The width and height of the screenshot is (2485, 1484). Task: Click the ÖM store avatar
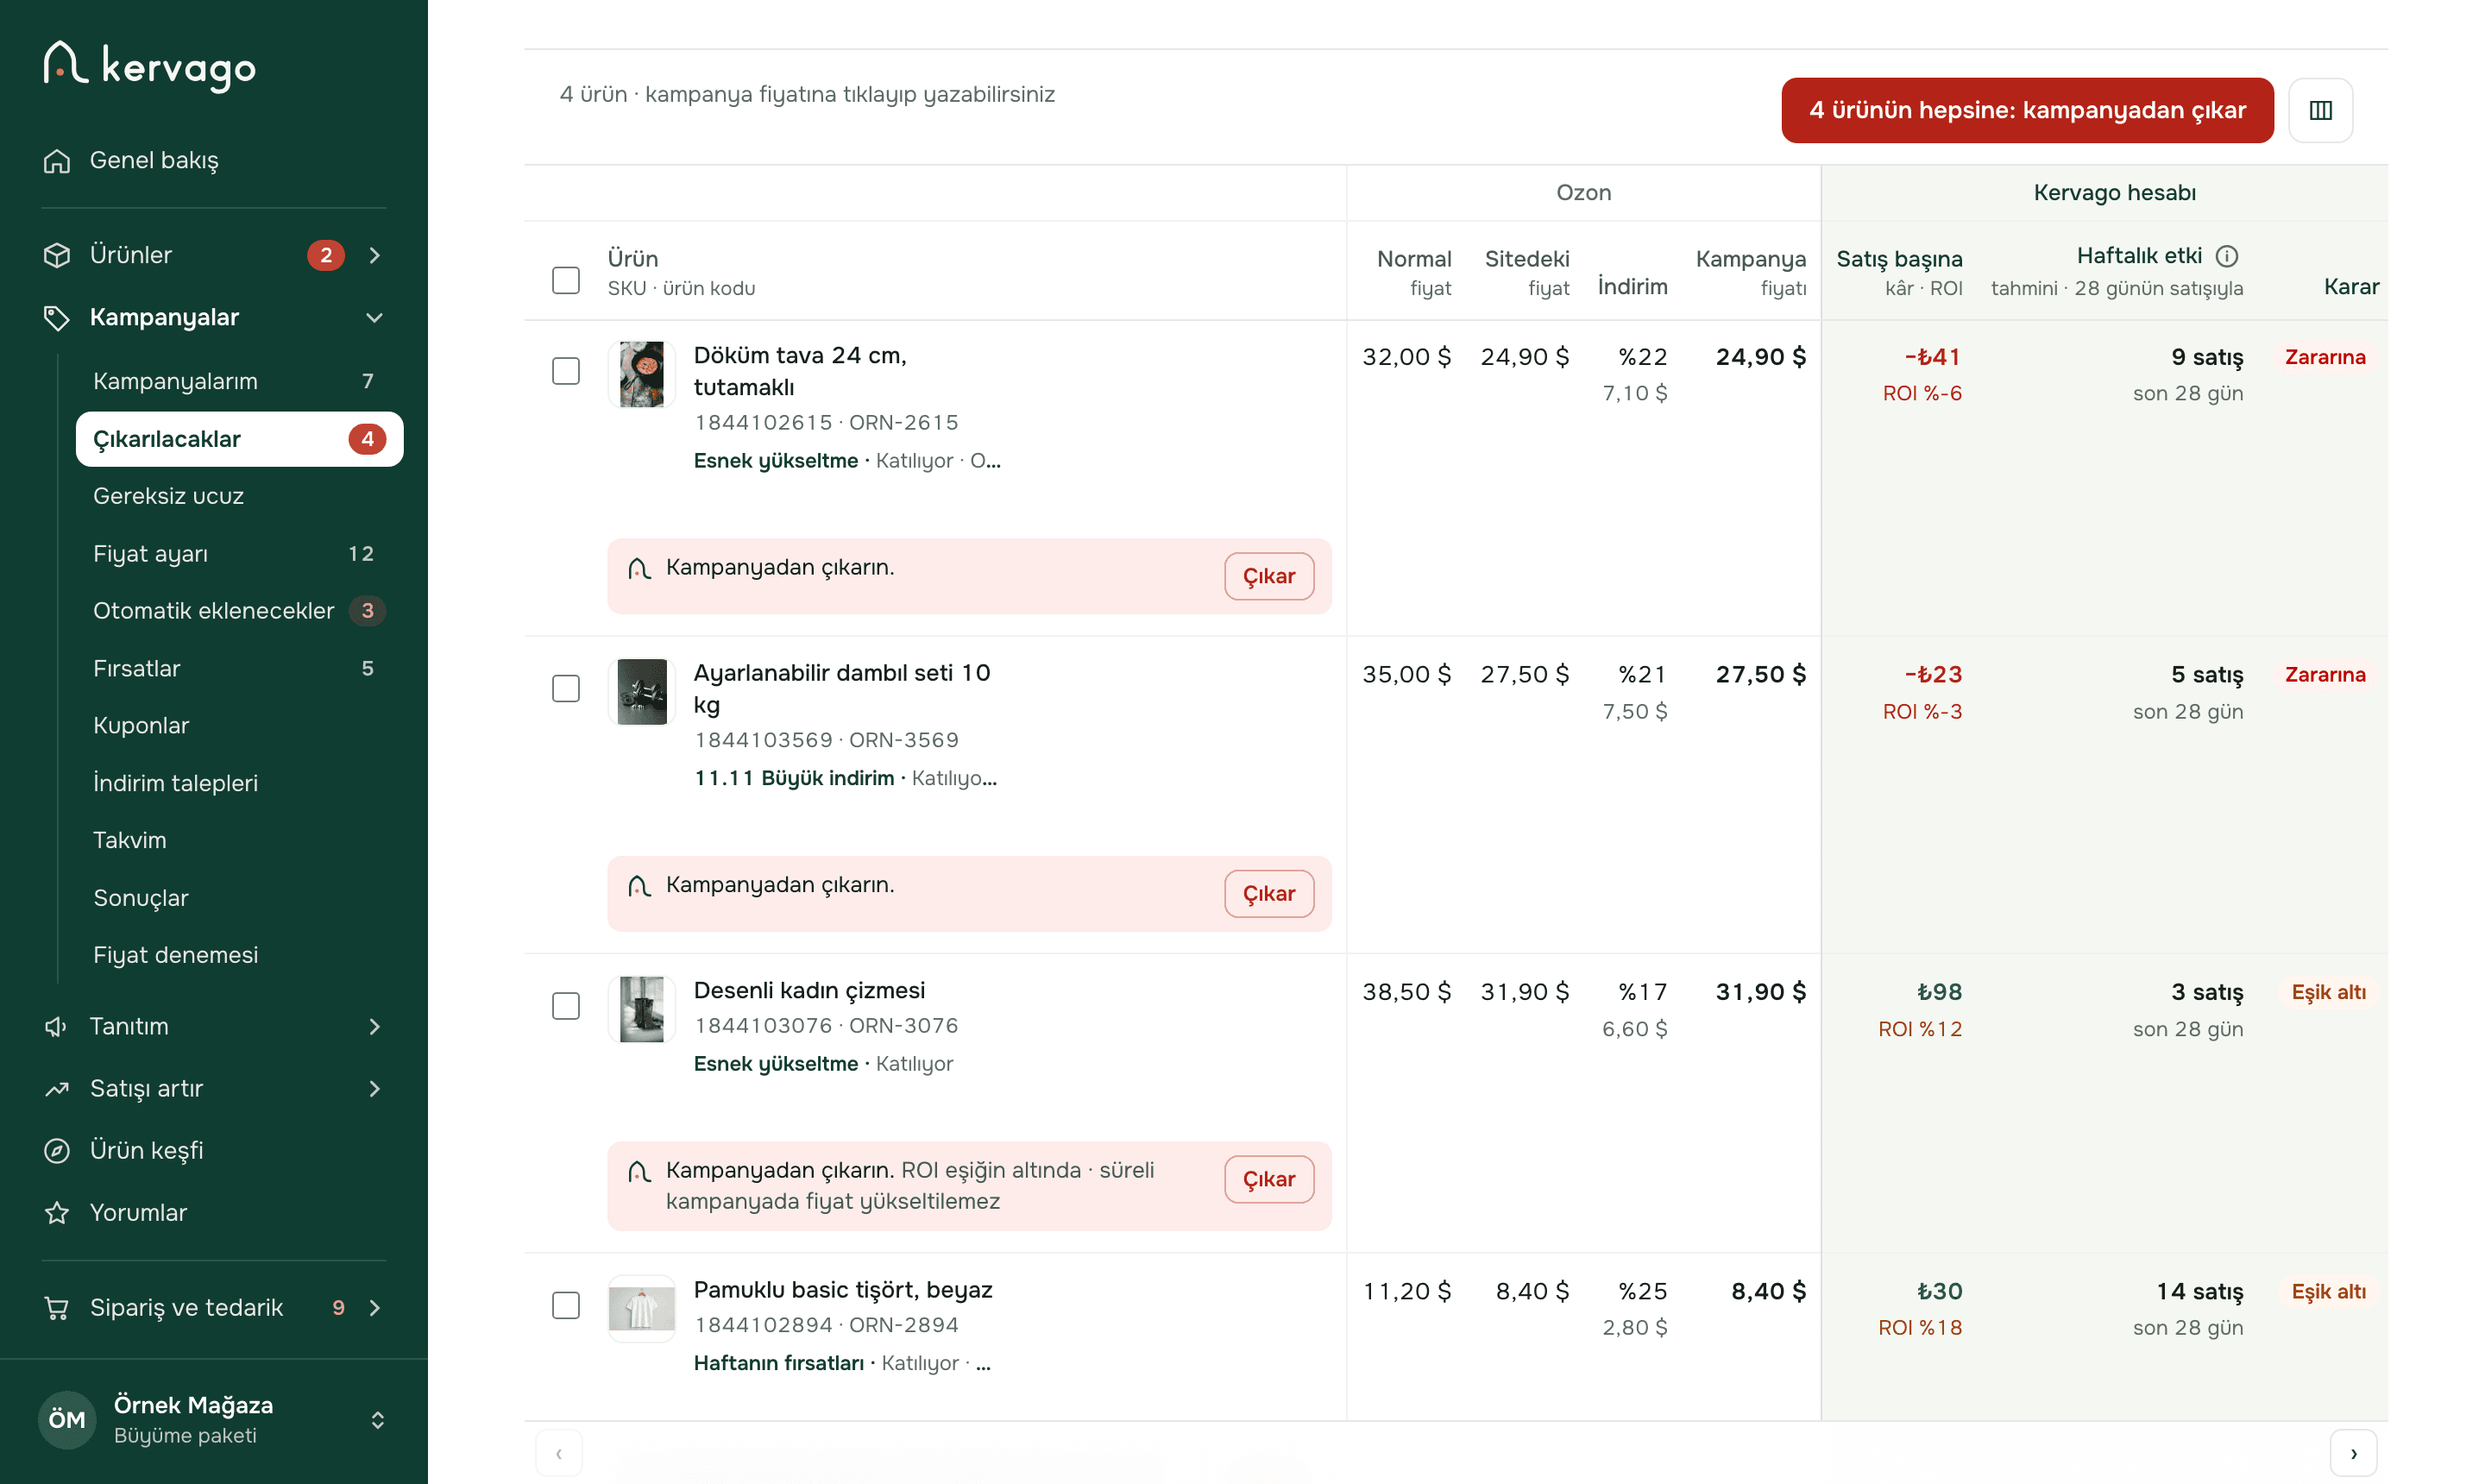67,1419
